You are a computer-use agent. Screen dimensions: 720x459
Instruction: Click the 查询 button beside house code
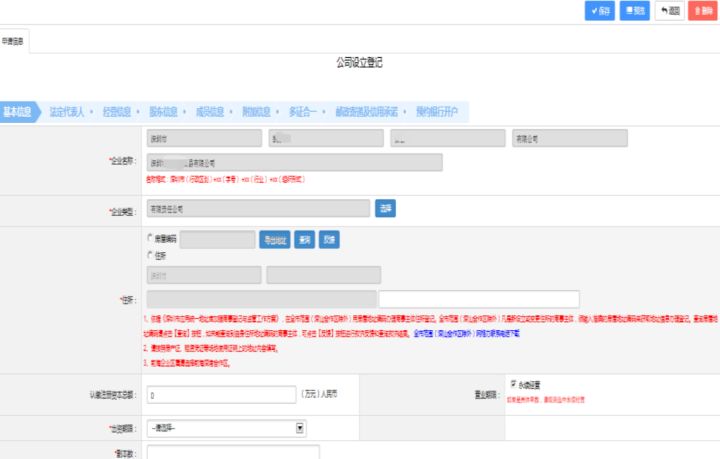click(x=304, y=240)
